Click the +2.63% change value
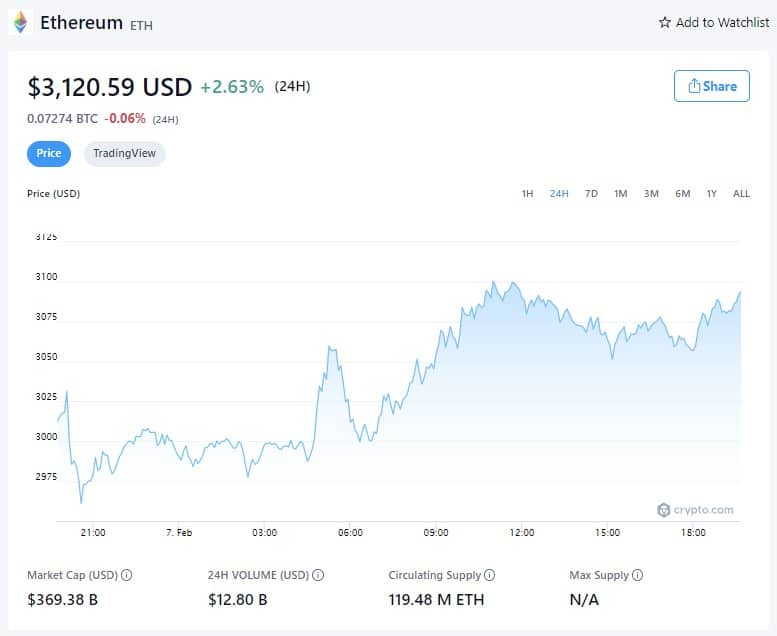The image size is (777, 636). (x=232, y=87)
